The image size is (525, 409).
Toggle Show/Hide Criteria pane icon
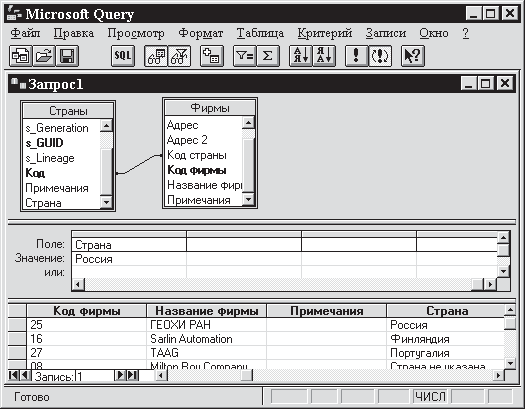(179, 56)
